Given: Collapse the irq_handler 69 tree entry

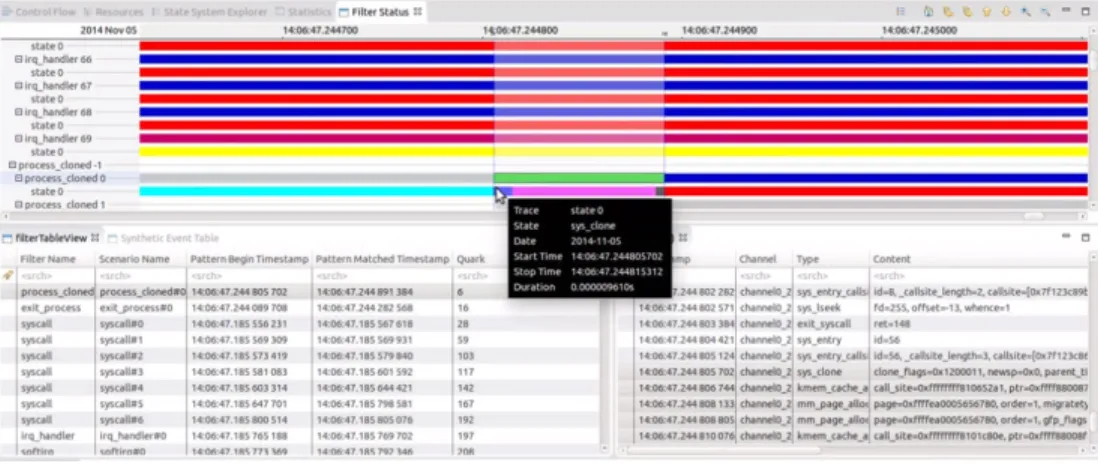Looking at the screenshot, I should (x=19, y=139).
